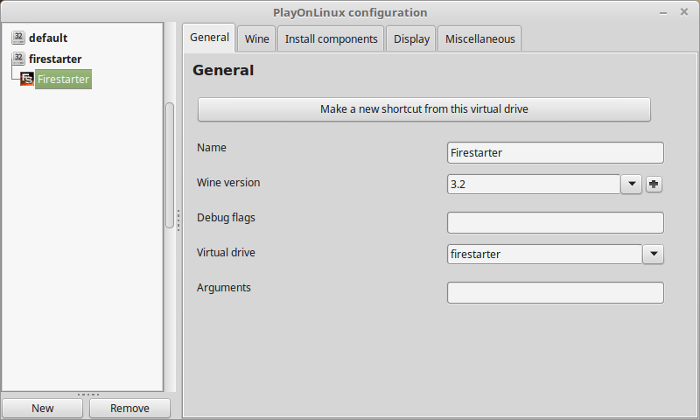
Task: Click the Arguments input field
Action: [555, 293]
